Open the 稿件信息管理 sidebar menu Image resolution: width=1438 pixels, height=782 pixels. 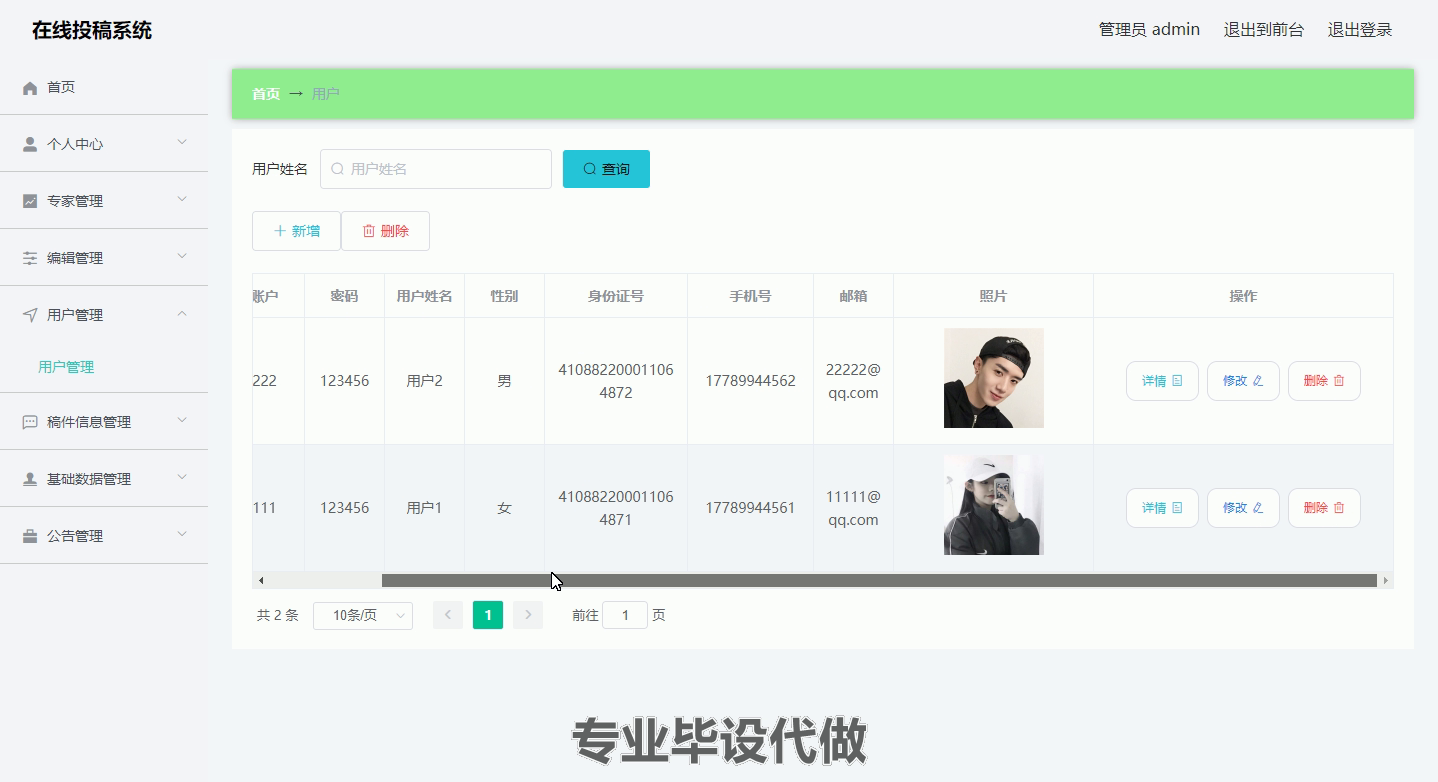pos(104,422)
